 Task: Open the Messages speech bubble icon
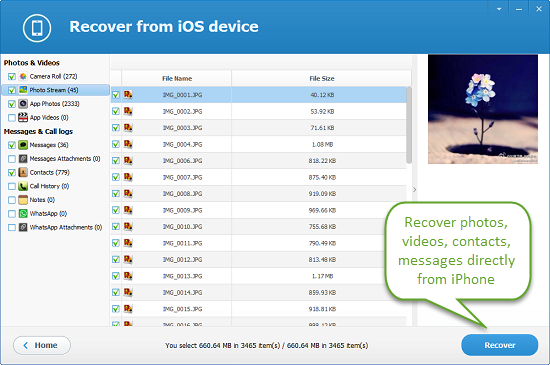point(23,145)
